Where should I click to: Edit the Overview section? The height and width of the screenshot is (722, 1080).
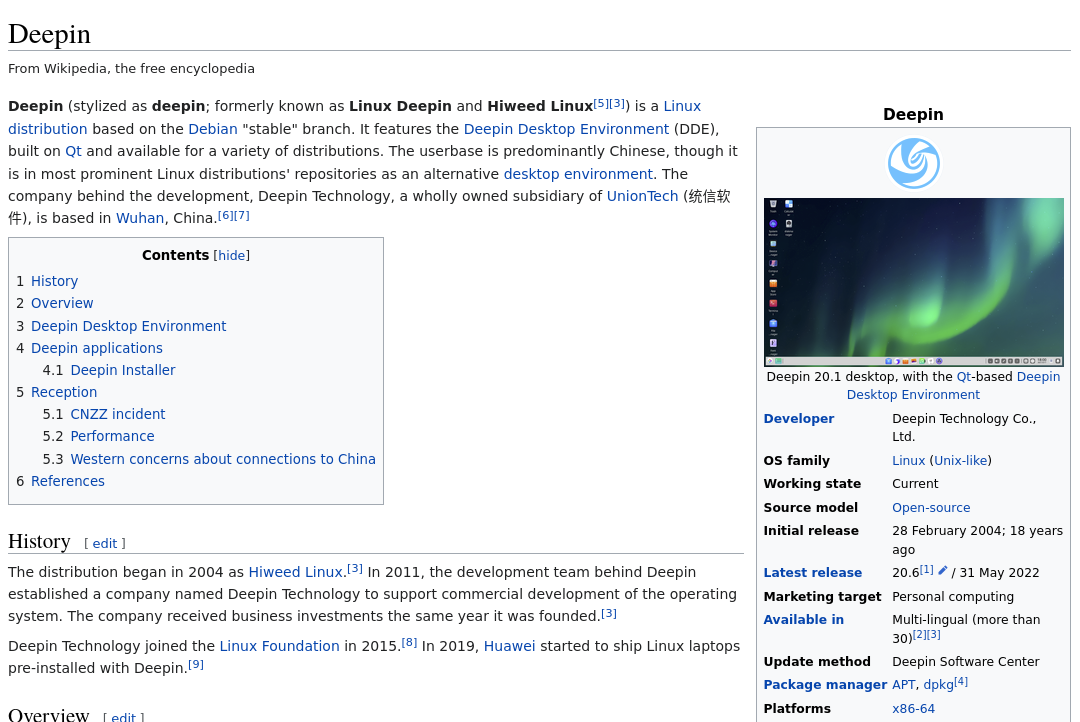[123, 717]
